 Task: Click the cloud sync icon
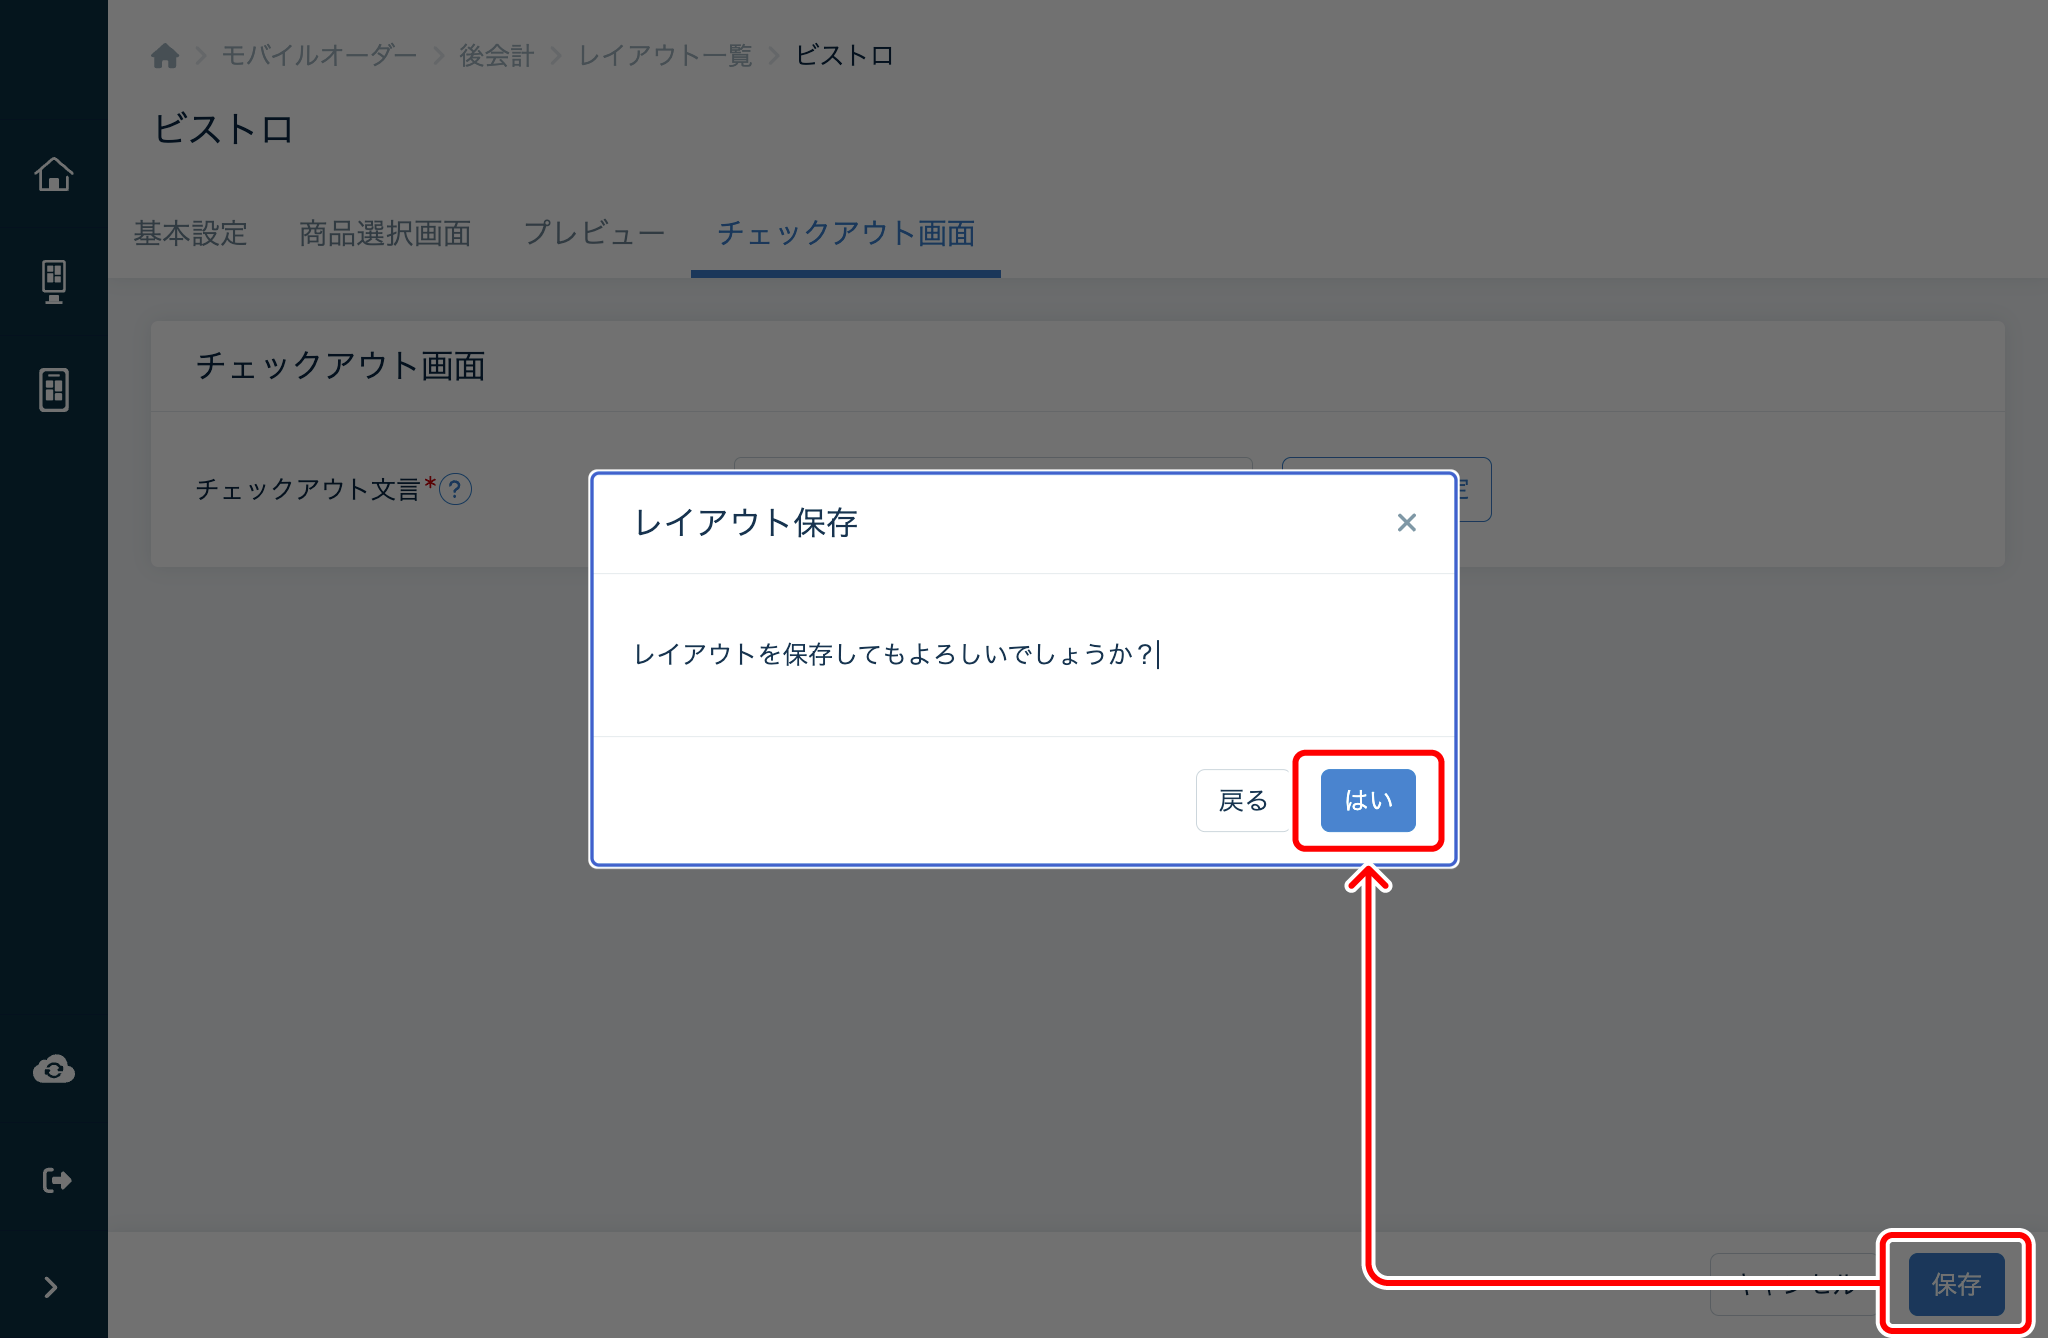[54, 1069]
